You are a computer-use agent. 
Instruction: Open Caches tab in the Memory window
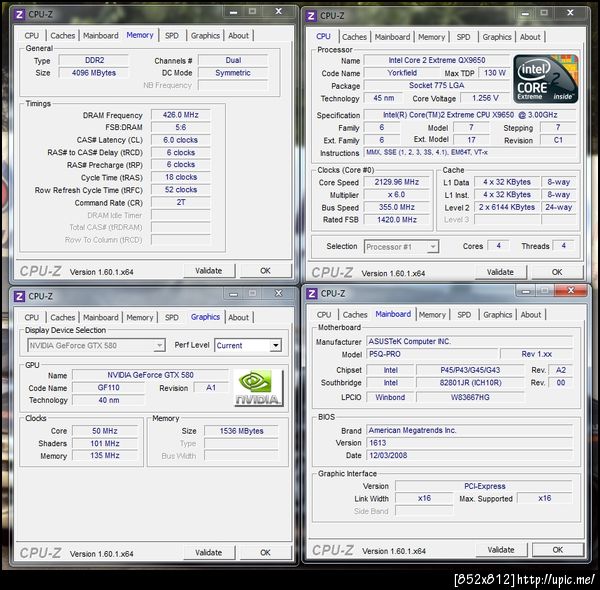[63, 36]
